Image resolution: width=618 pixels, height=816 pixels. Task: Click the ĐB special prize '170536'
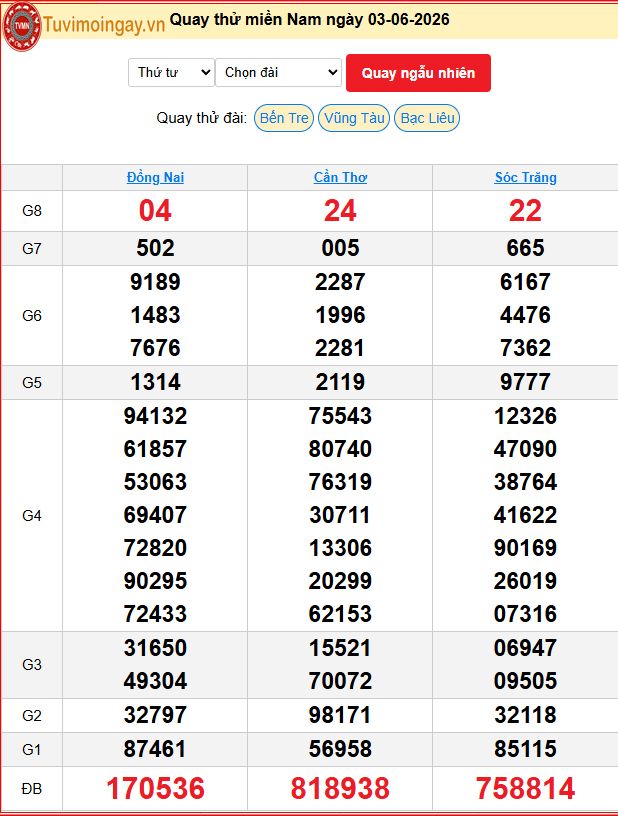click(155, 788)
